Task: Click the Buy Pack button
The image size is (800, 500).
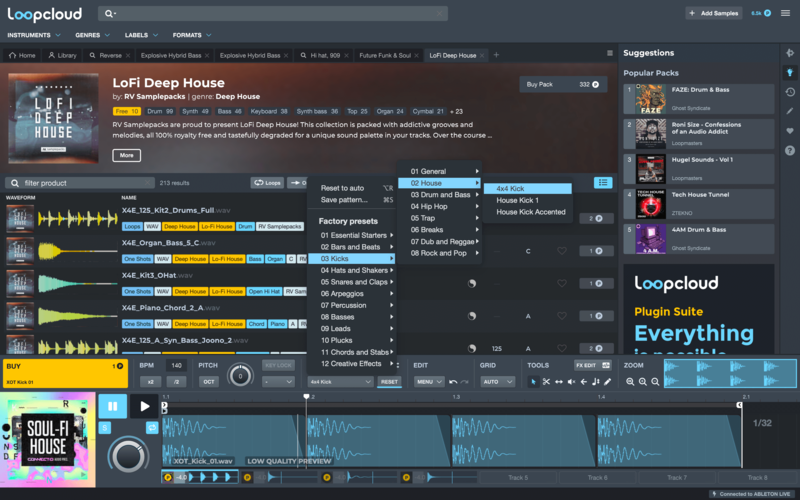Action: tap(564, 85)
